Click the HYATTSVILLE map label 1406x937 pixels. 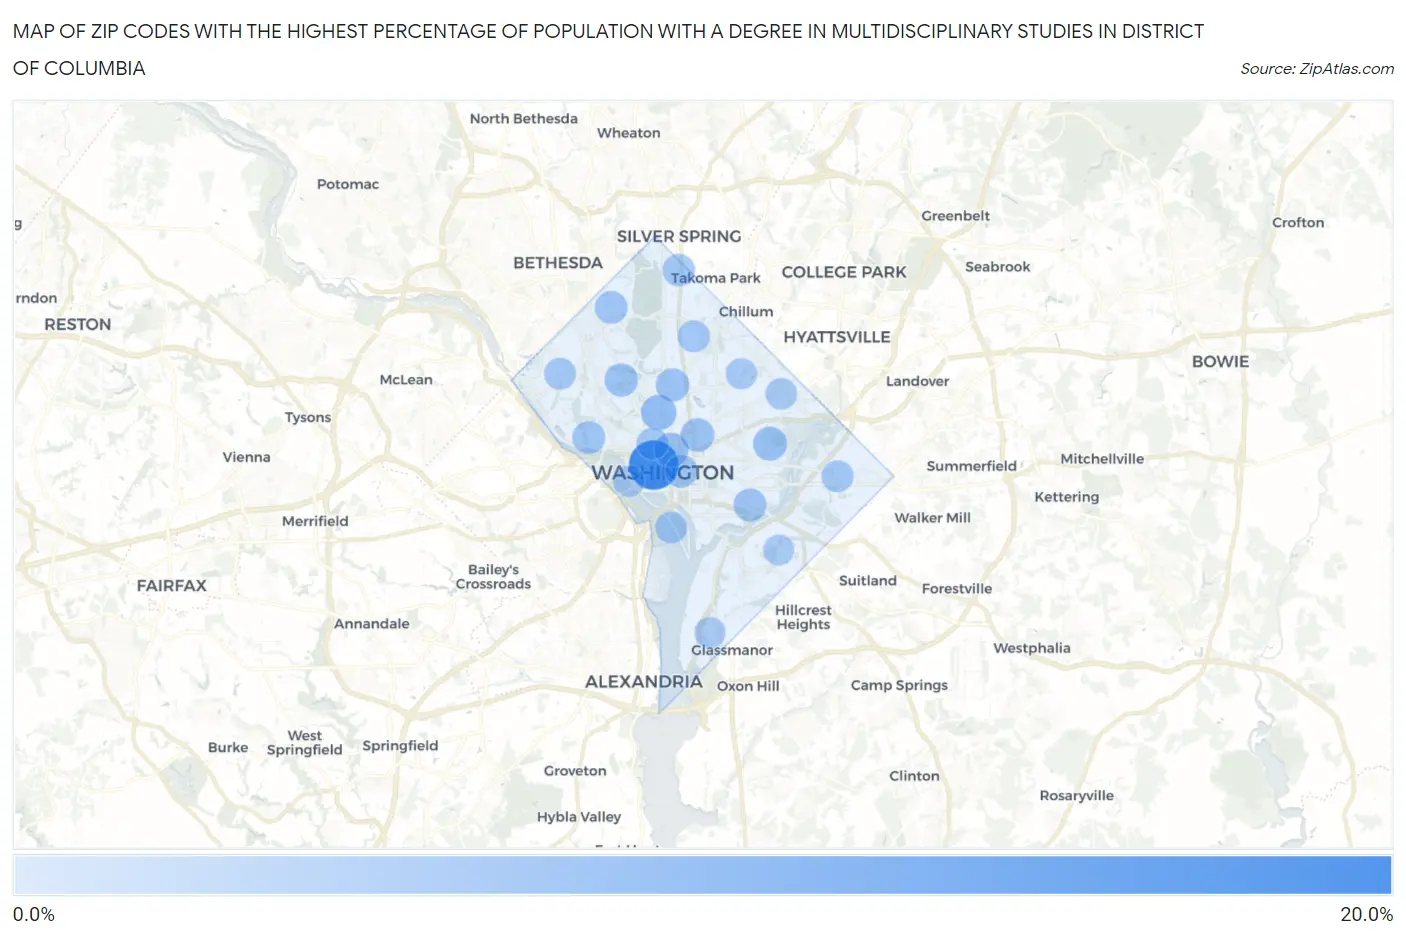coord(837,337)
